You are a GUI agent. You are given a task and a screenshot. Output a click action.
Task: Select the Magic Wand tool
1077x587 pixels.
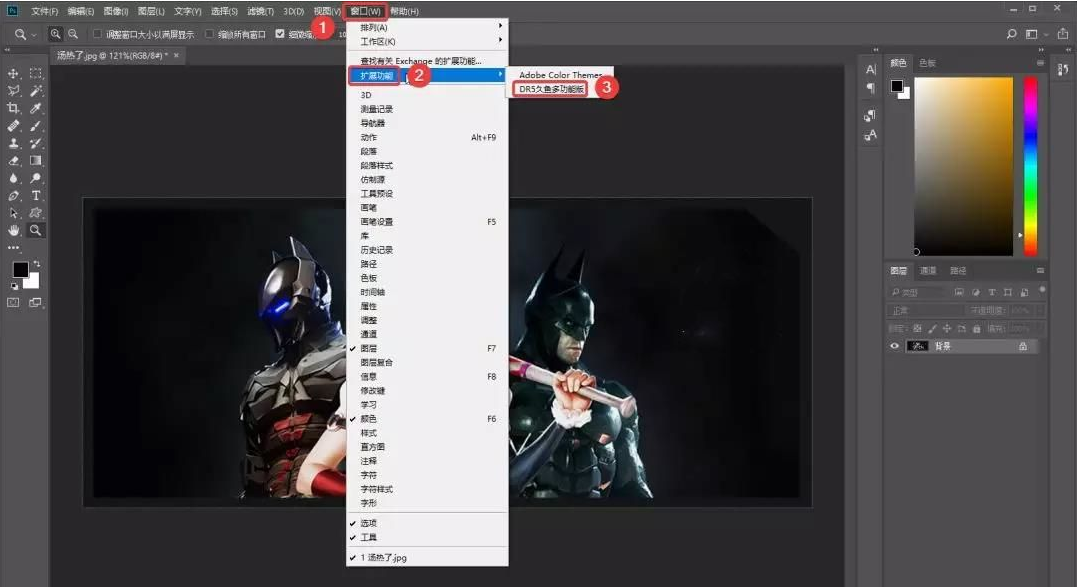[36, 91]
